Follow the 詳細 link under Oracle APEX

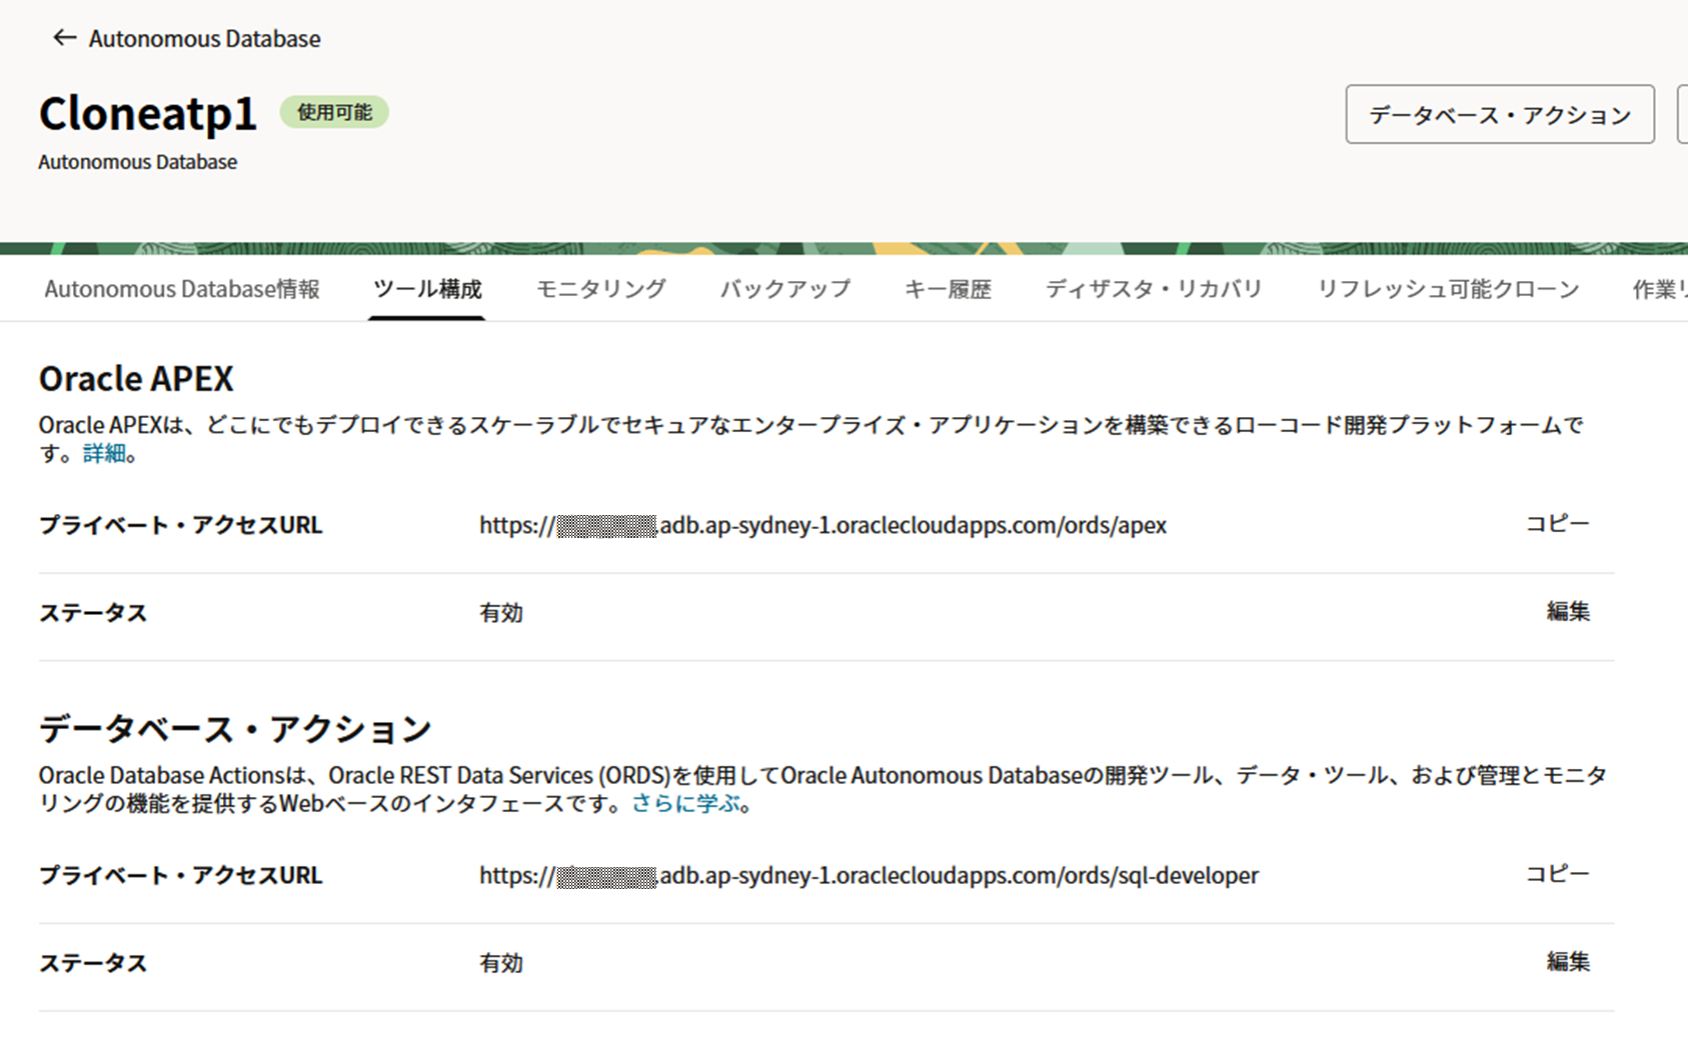click(104, 453)
